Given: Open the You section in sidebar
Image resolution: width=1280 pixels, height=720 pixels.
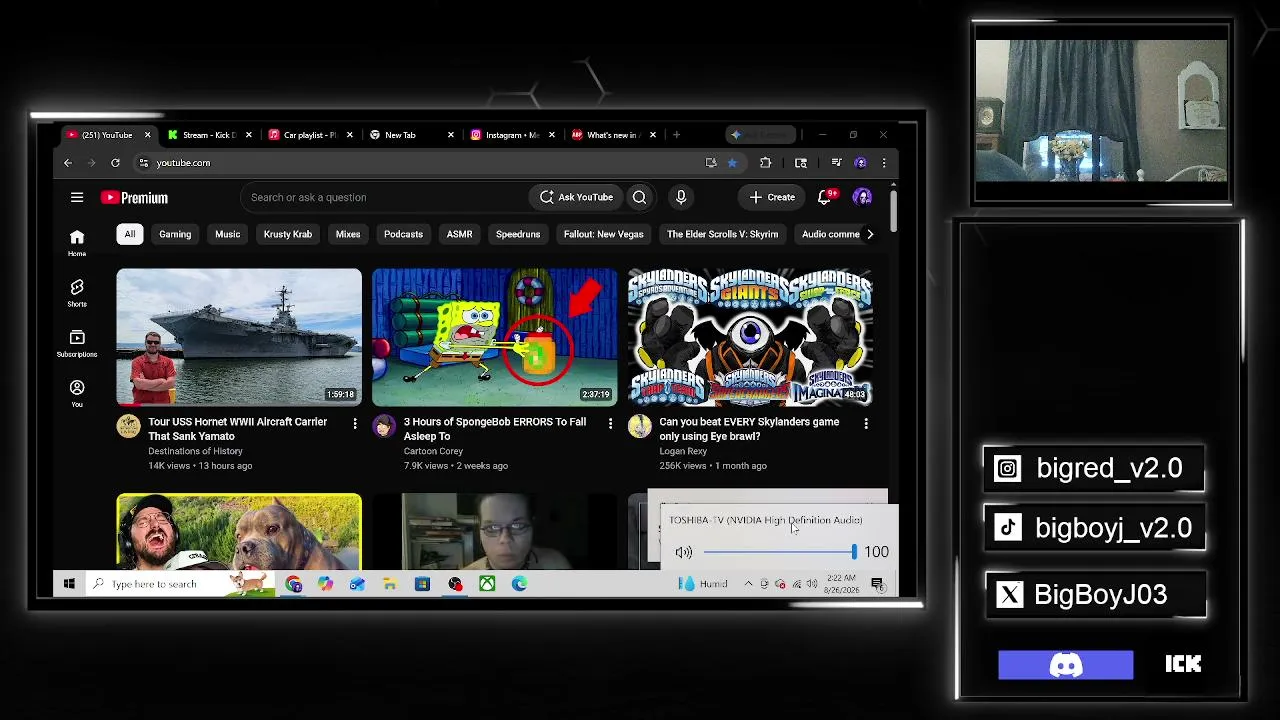Looking at the screenshot, I should pyautogui.click(x=77, y=393).
